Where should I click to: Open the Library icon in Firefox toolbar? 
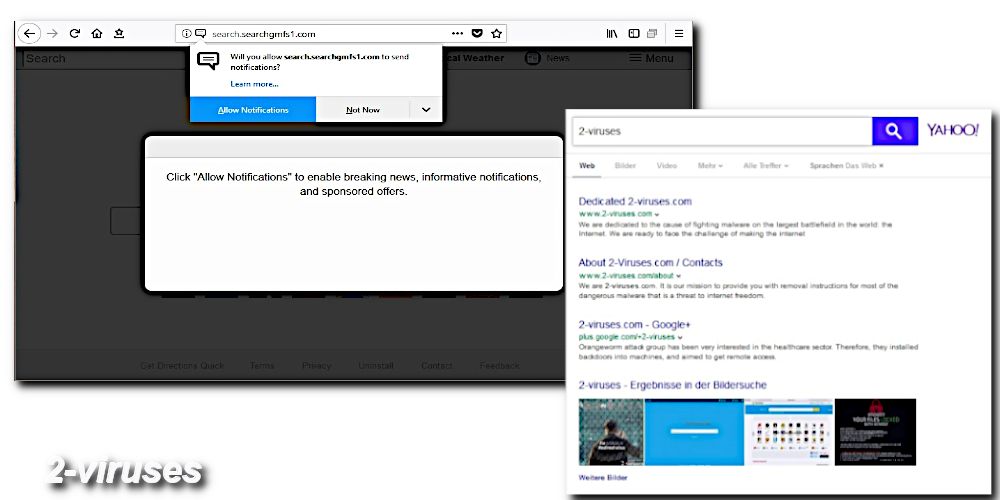click(x=612, y=34)
